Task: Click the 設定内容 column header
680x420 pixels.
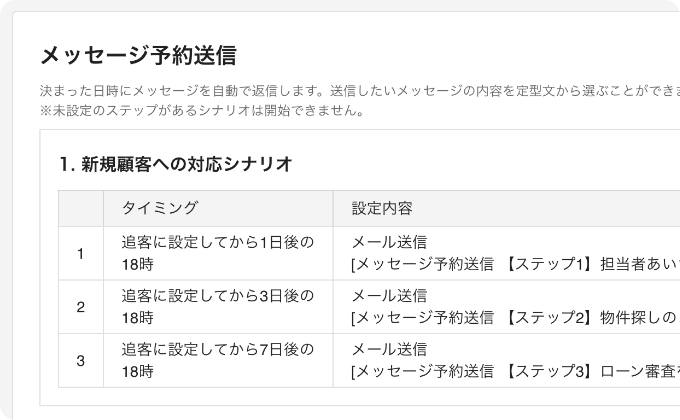Action: click(x=382, y=208)
